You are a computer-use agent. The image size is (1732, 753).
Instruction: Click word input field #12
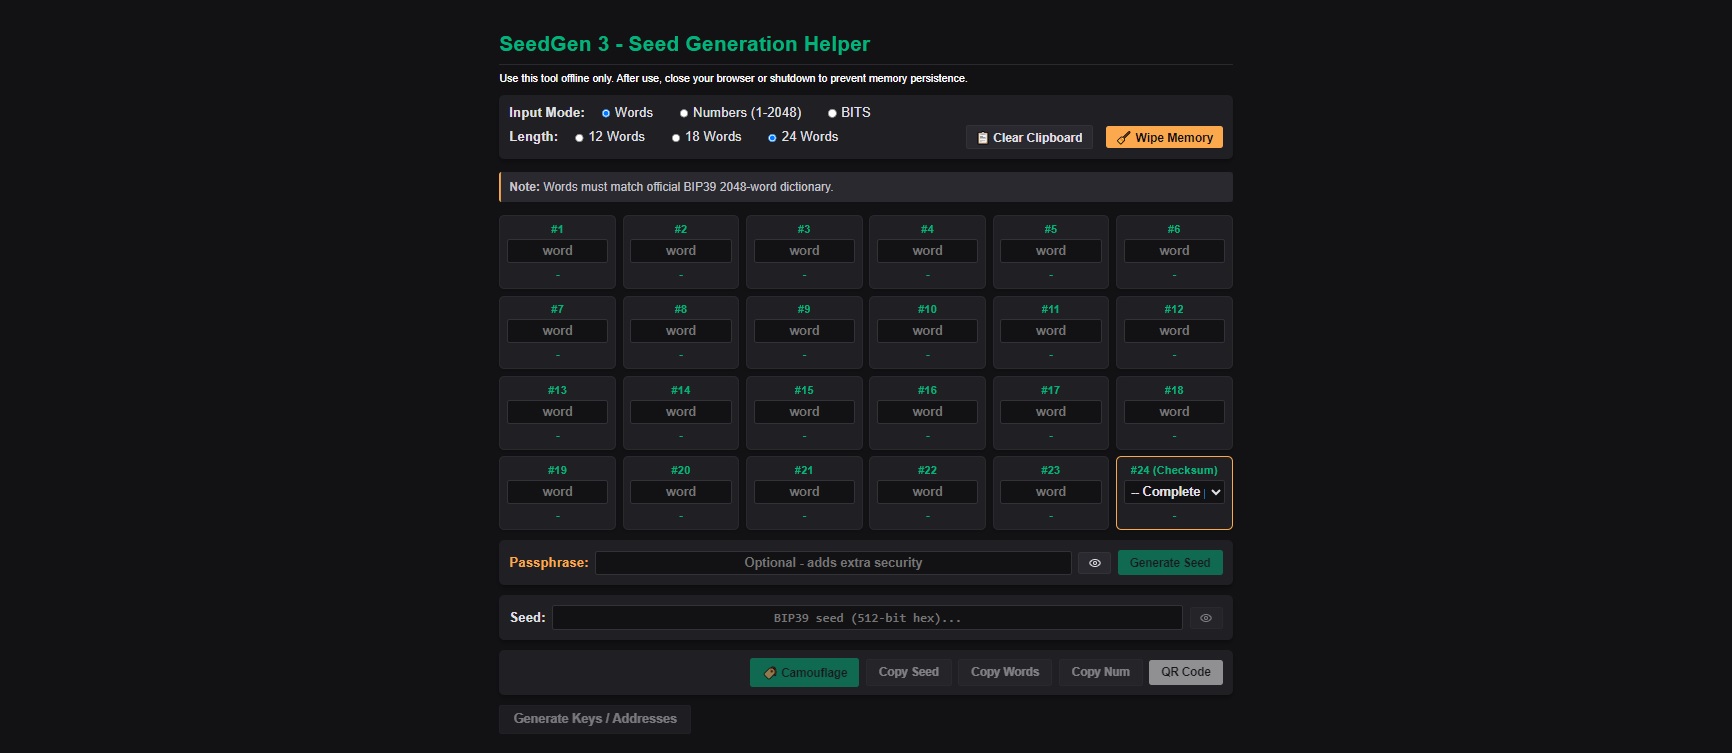pyautogui.click(x=1174, y=331)
